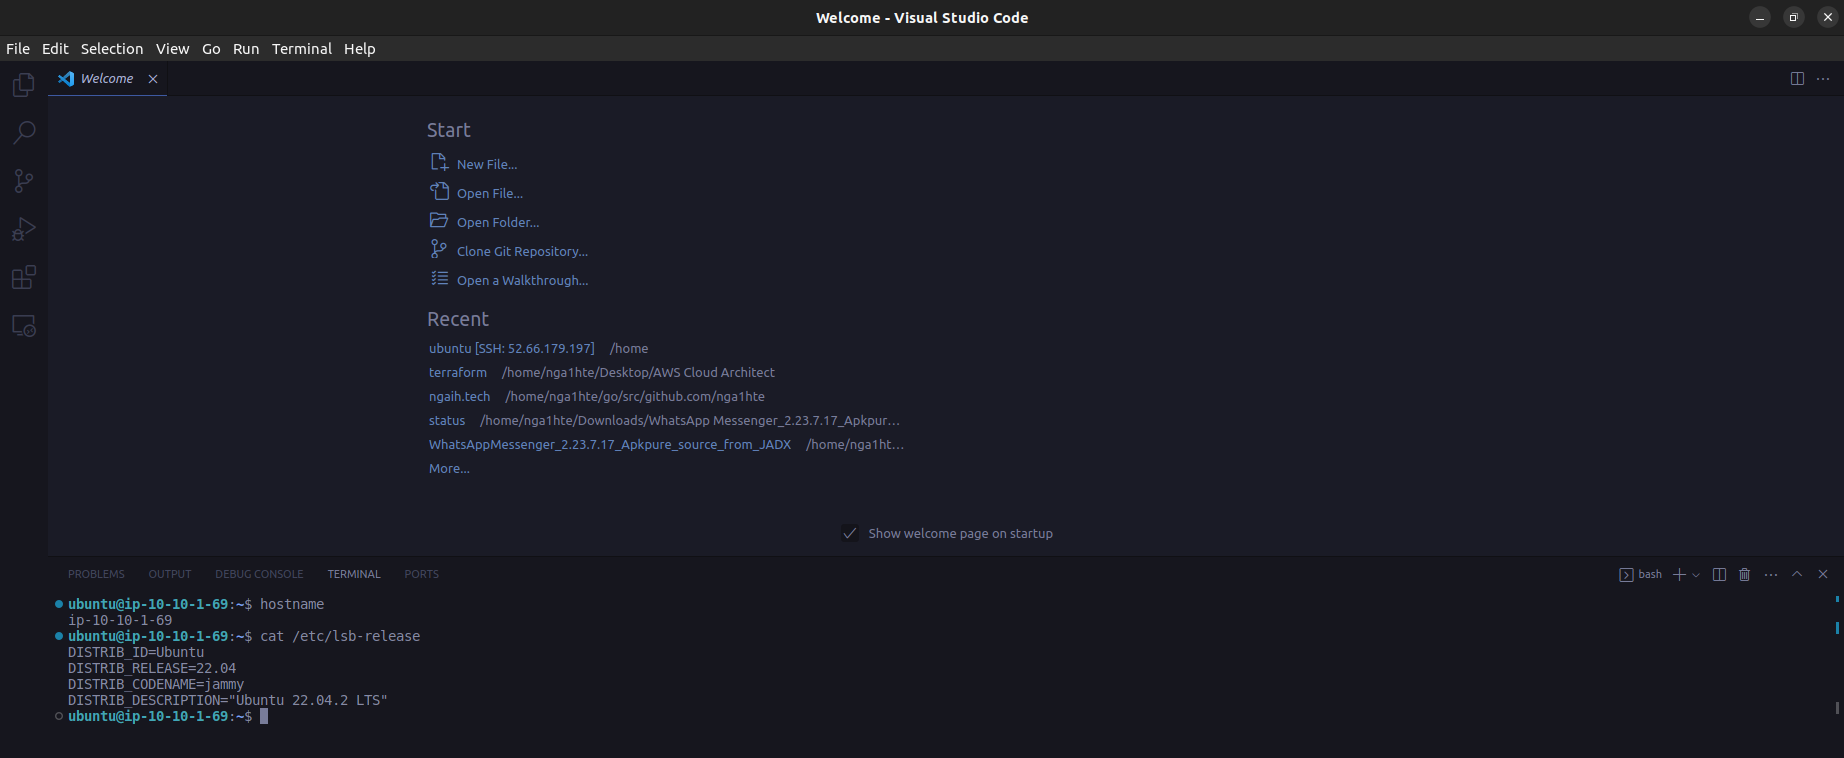Click the Open a Walkthrough list icon
Screen dimensions: 1844x758
(x=439, y=279)
